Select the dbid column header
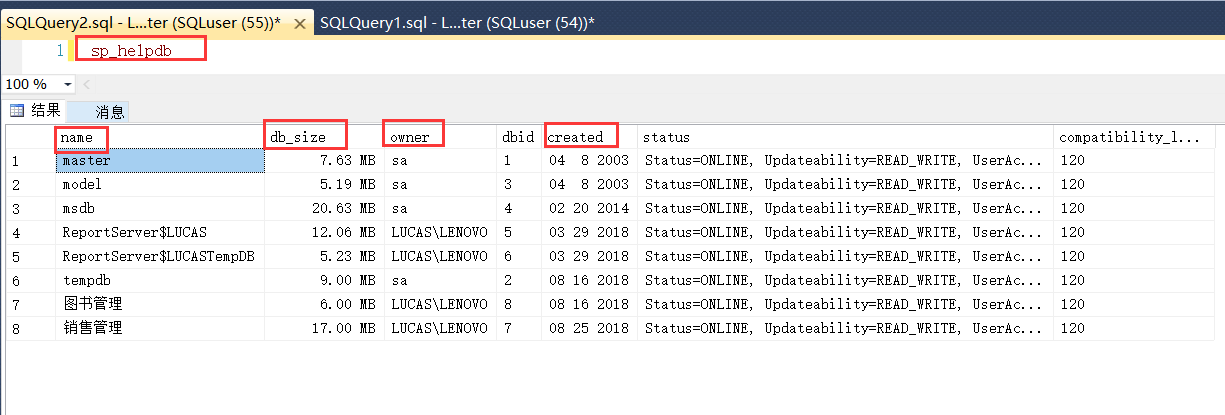 (x=520, y=136)
